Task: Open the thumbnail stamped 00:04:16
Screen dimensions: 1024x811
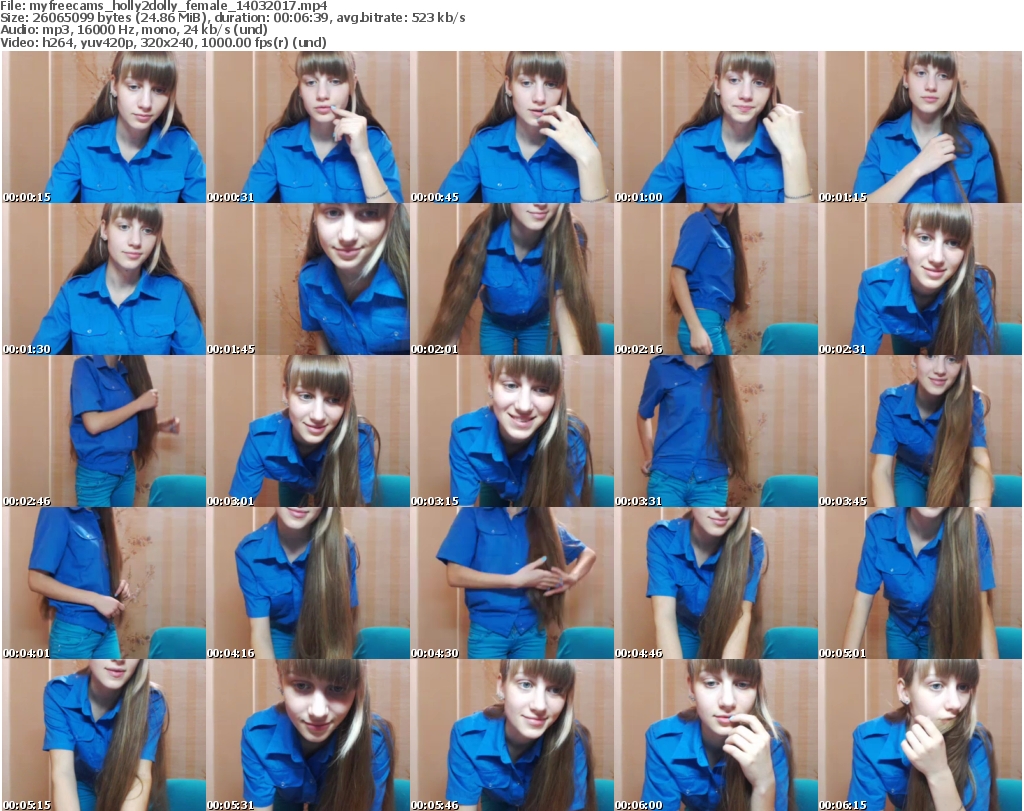Action: point(308,583)
